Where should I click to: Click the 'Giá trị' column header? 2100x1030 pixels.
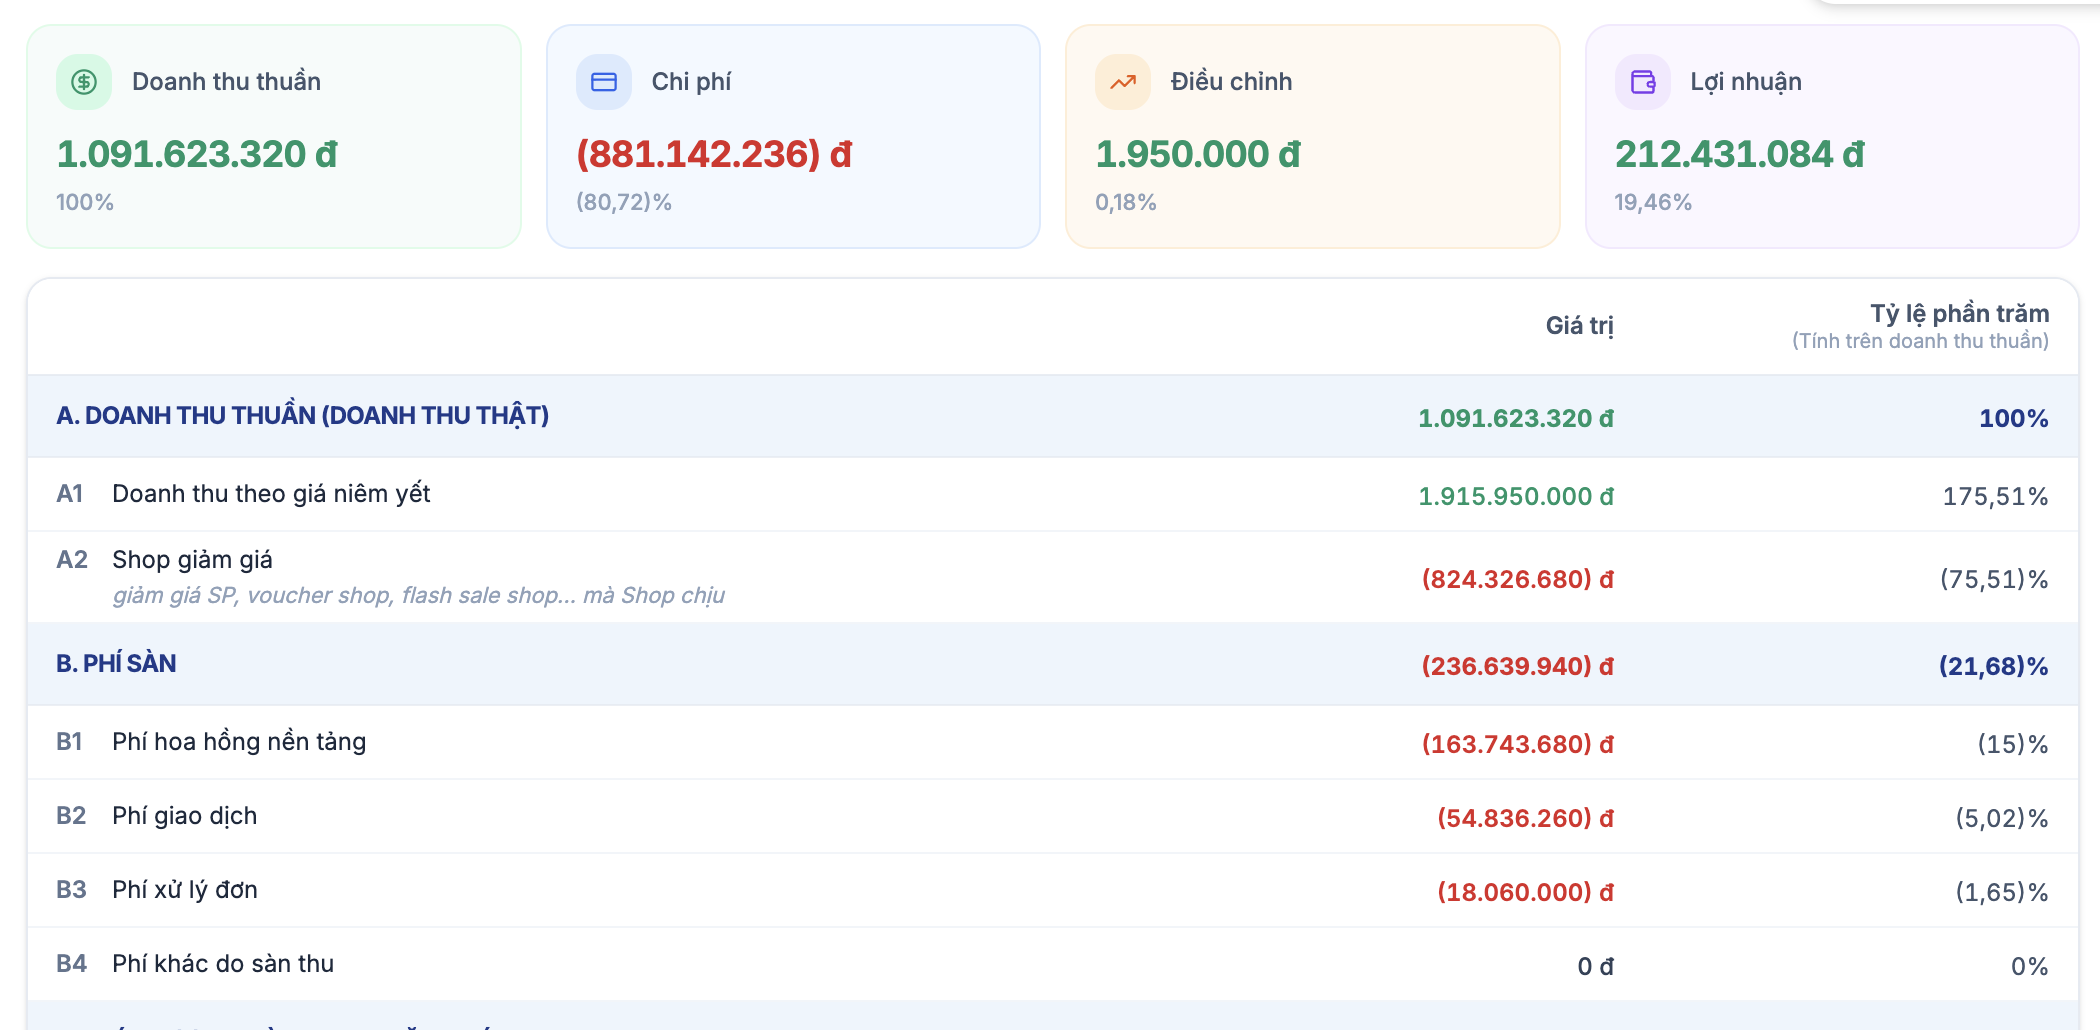click(1580, 326)
